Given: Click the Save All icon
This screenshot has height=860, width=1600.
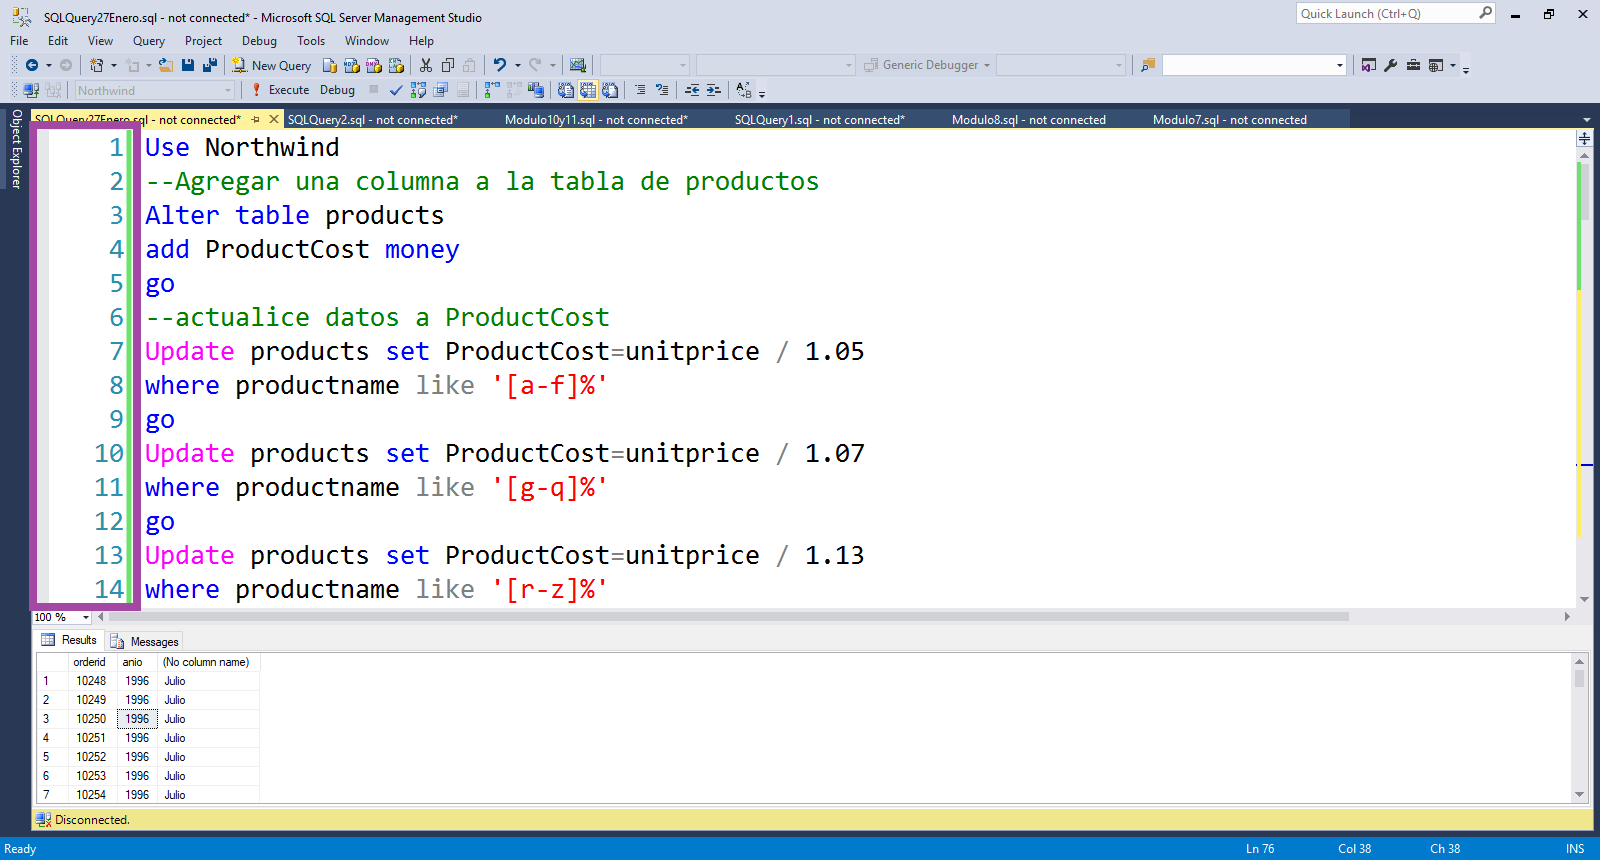Looking at the screenshot, I should 210,65.
